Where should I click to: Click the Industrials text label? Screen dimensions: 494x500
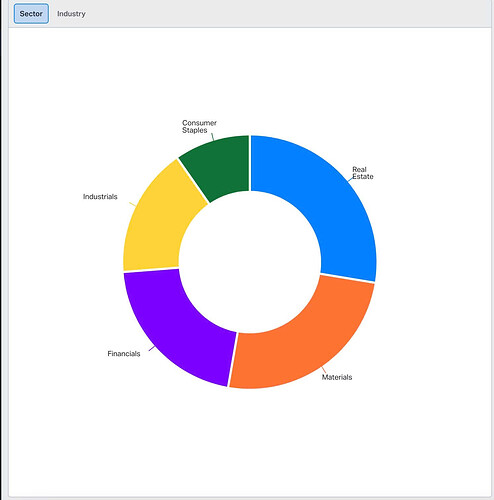click(100, 197)
